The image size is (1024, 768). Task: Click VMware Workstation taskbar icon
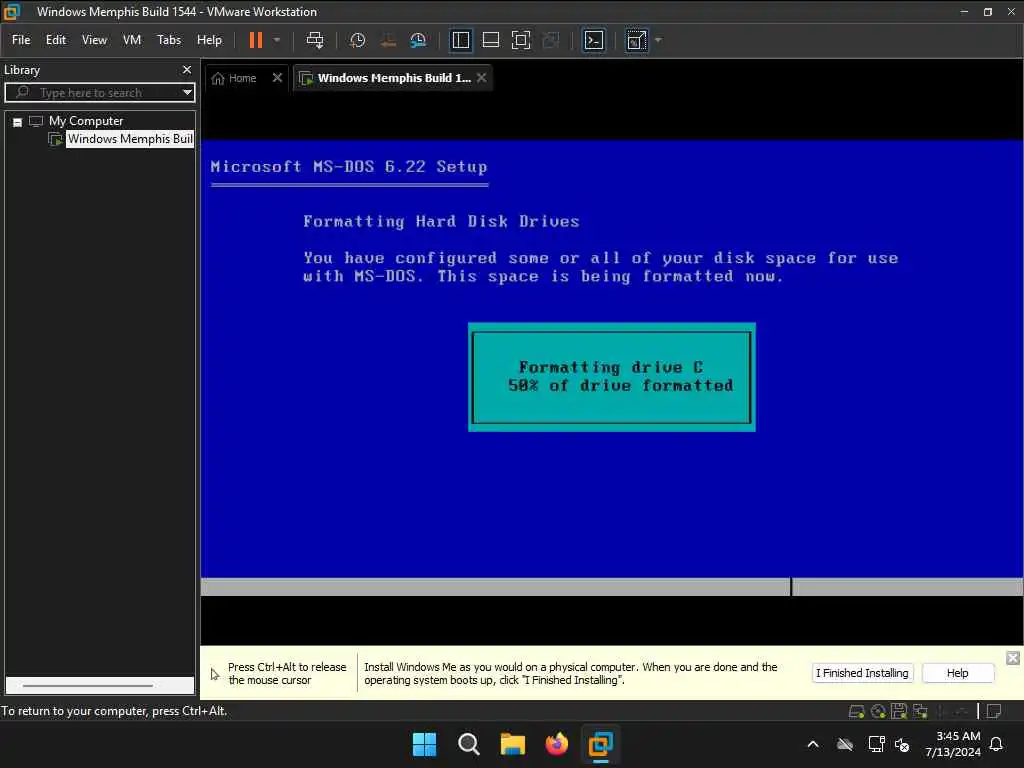coord(600,744)
